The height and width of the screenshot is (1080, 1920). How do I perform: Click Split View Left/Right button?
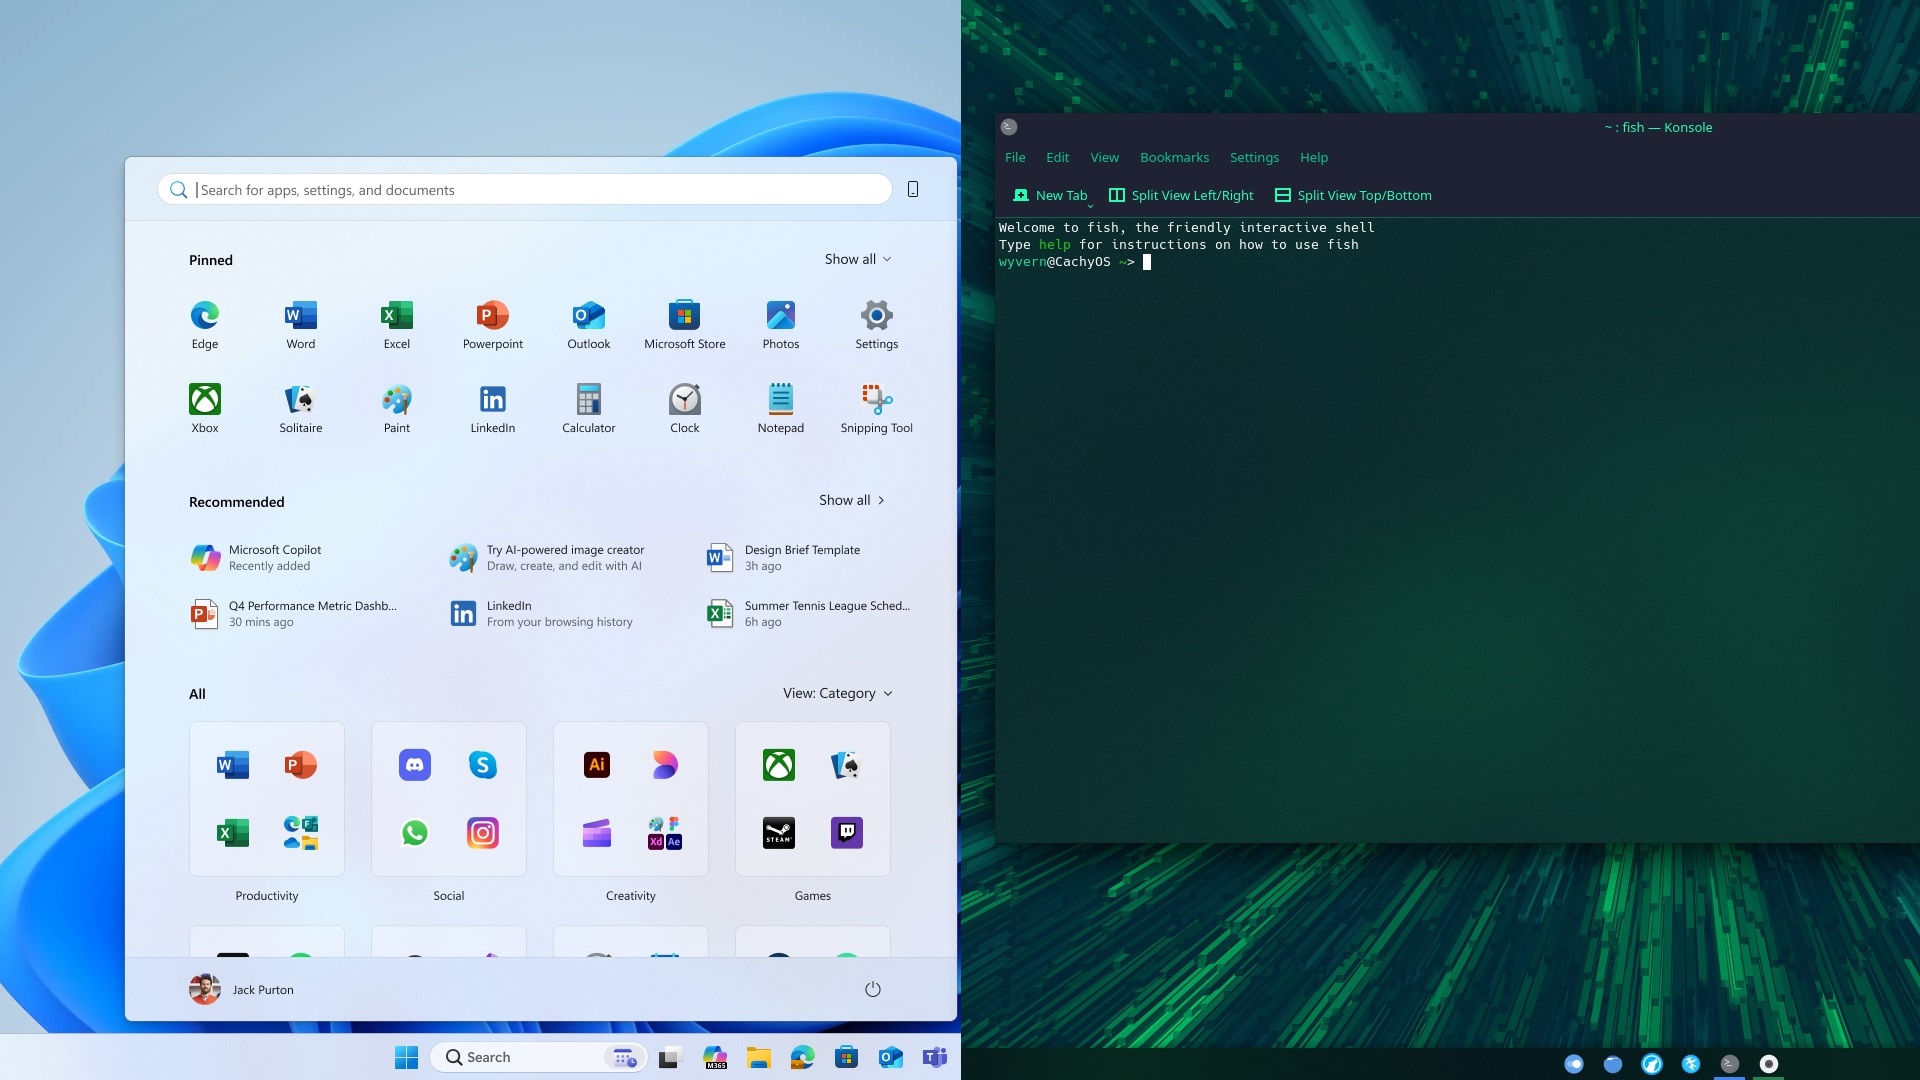1181,195
